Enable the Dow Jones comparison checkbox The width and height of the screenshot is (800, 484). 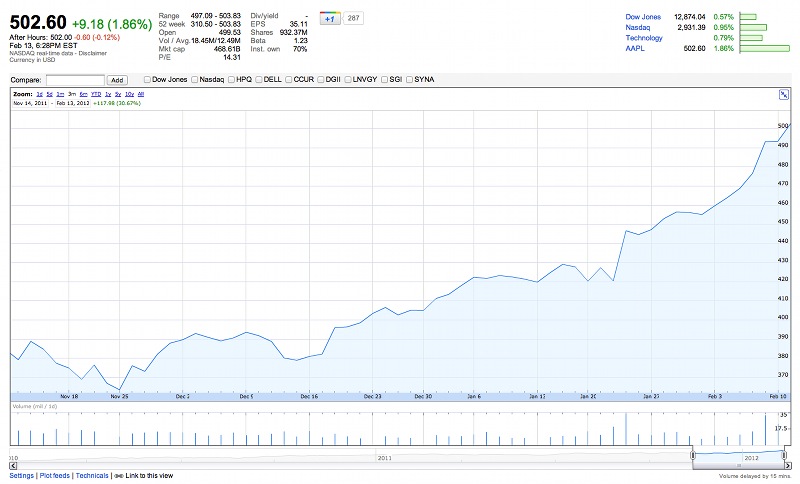click(147, 79)
